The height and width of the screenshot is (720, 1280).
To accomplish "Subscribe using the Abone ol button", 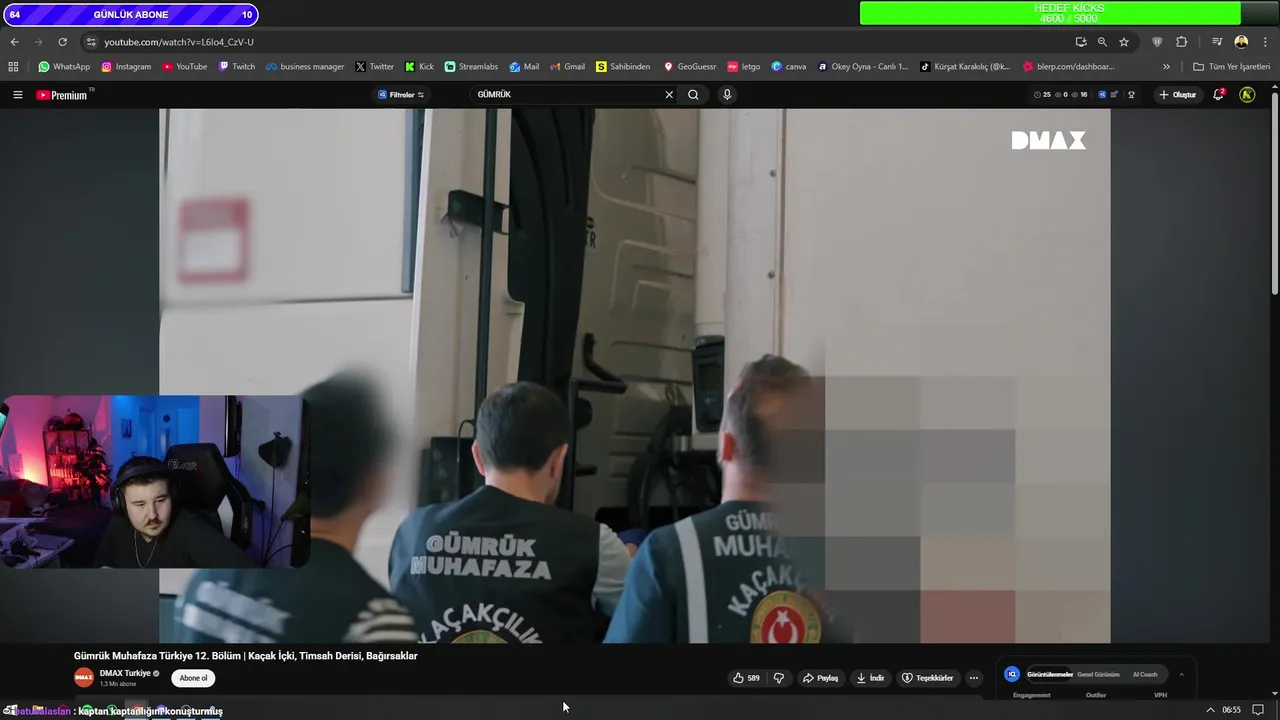I will click(x=193, y=678).
